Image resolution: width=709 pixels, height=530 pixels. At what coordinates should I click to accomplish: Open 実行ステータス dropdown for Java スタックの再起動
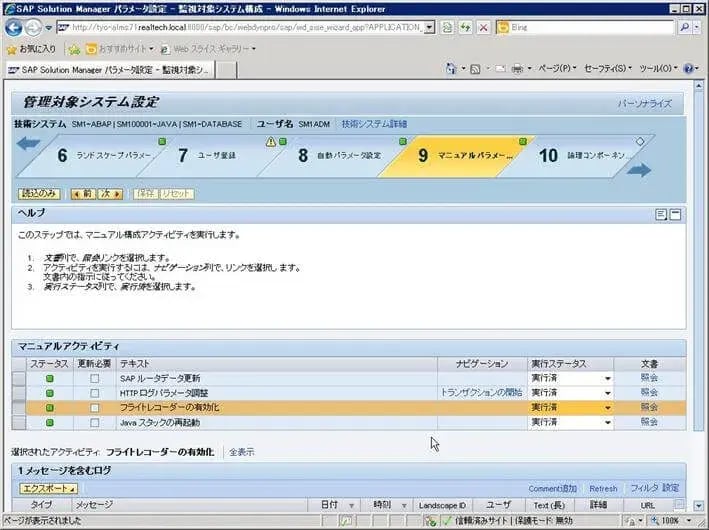[x=607, y=423]
